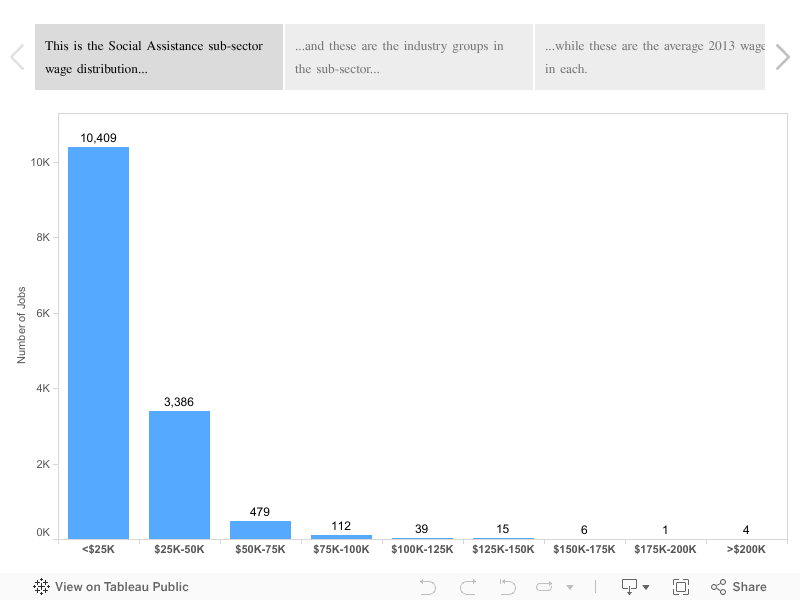Image resolution: width=800 pixels, height=600 pixels.
Task: Select the <$25K bar
Action: pyautogui.click(x=98, y=343)
